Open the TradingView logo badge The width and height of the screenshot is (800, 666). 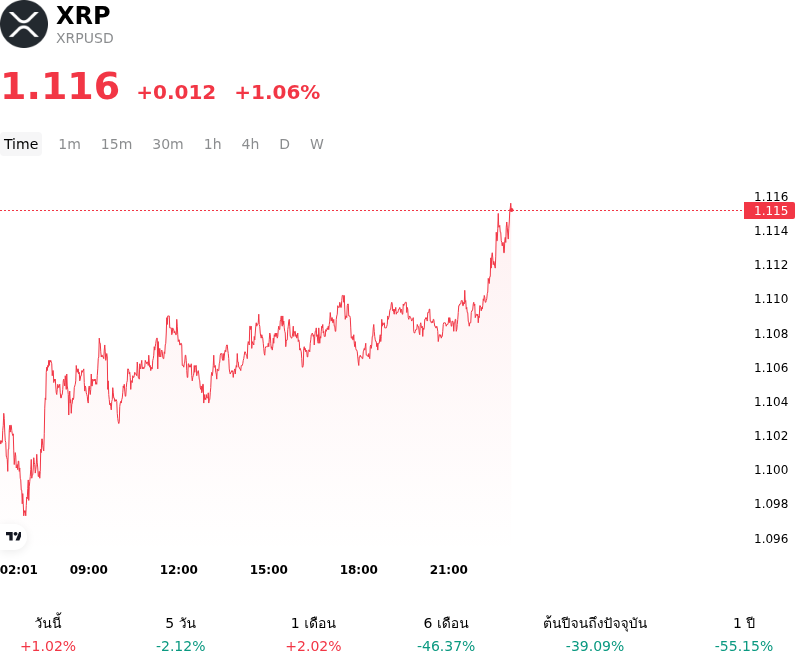pos(13,536)
